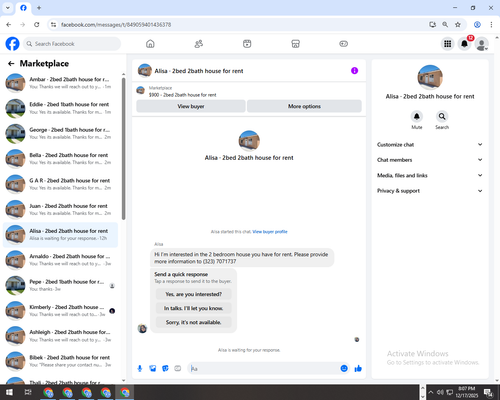Open the browser zoom magnifier icon

445,25
